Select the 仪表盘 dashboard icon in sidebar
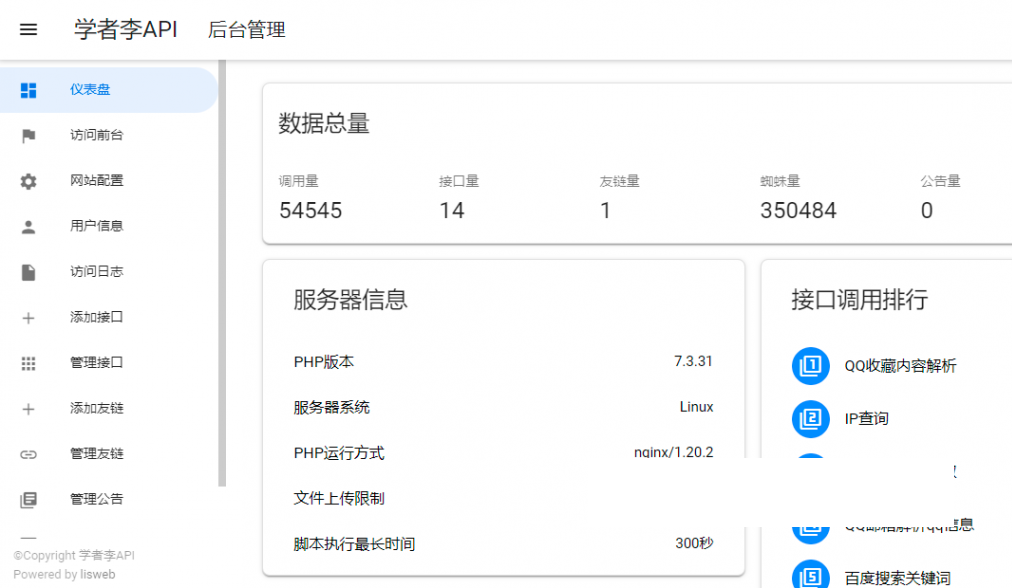1012x588 pixels. 30,90
